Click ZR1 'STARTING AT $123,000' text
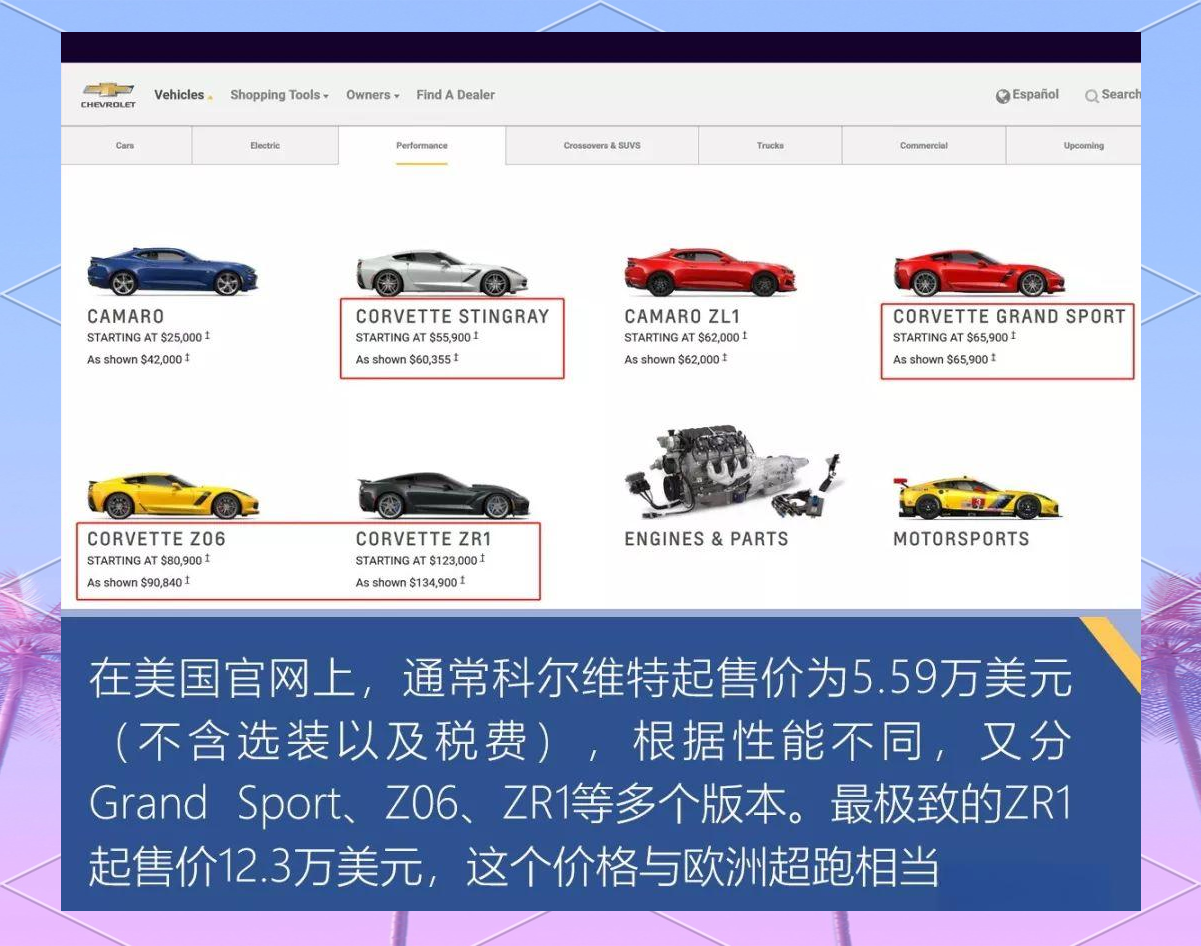Image resolution: width=1201 pixels, height=946 pixels. [420, 561]
